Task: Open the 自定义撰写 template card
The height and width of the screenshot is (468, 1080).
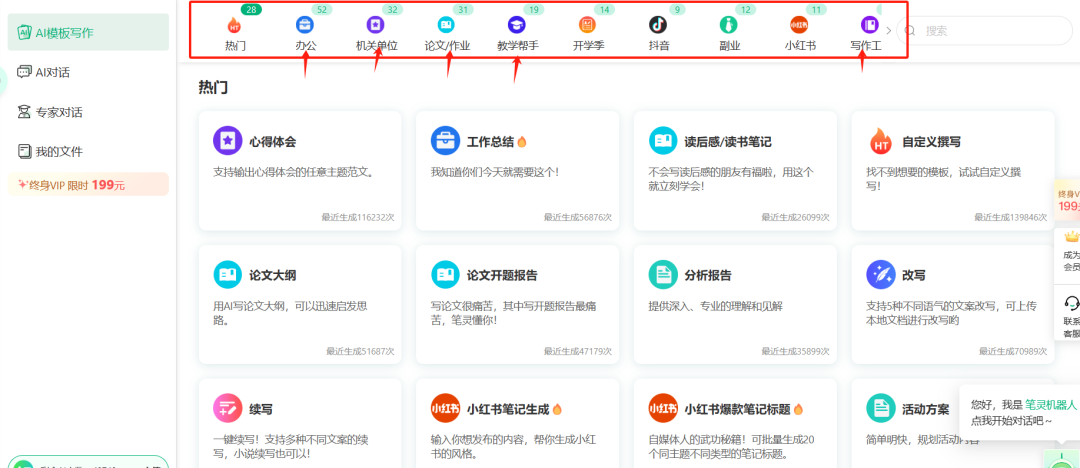Action: [953, 171]
